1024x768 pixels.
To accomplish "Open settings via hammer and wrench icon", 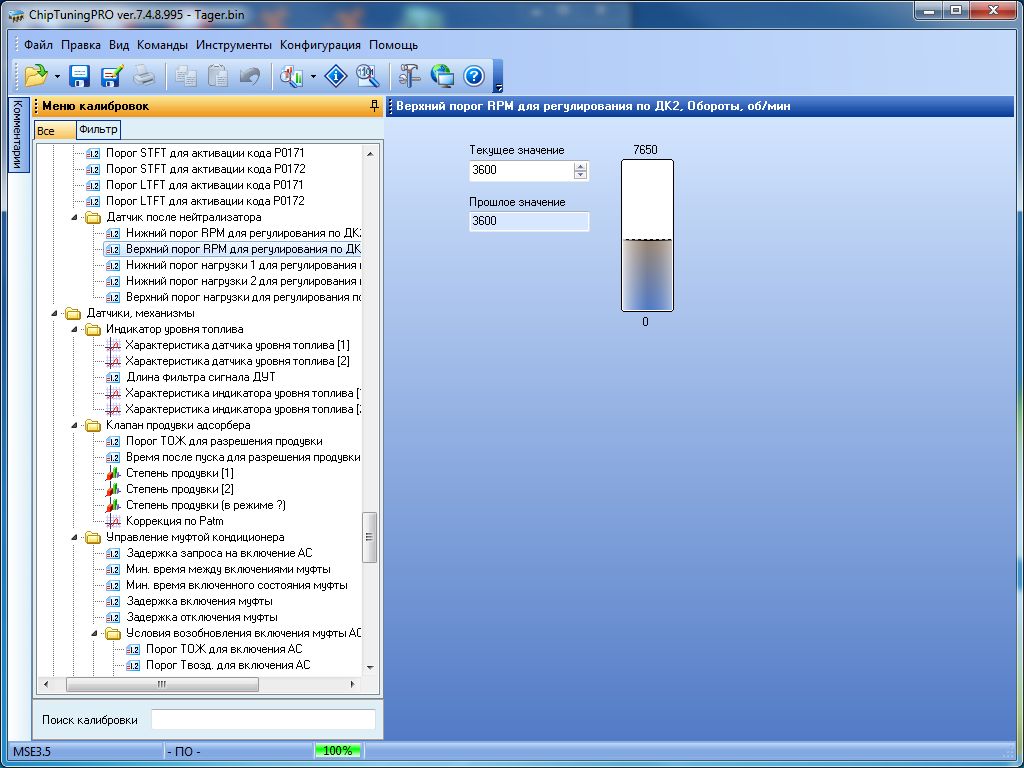I will pyautogui.click(x=410, y=76).
